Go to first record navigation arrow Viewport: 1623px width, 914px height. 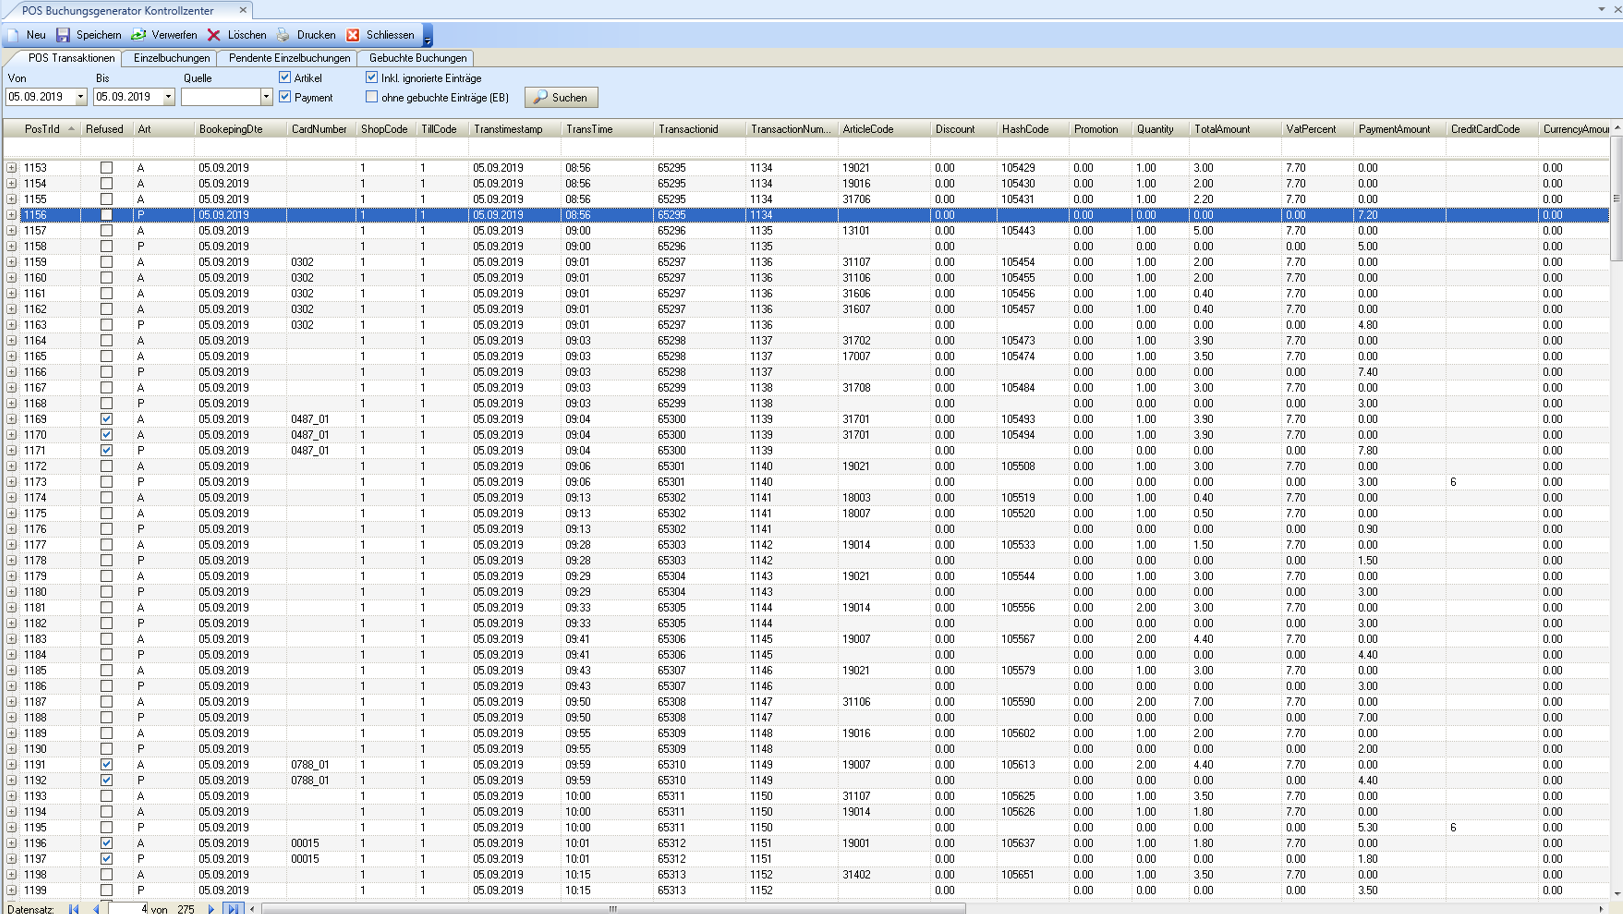[74, 909]
